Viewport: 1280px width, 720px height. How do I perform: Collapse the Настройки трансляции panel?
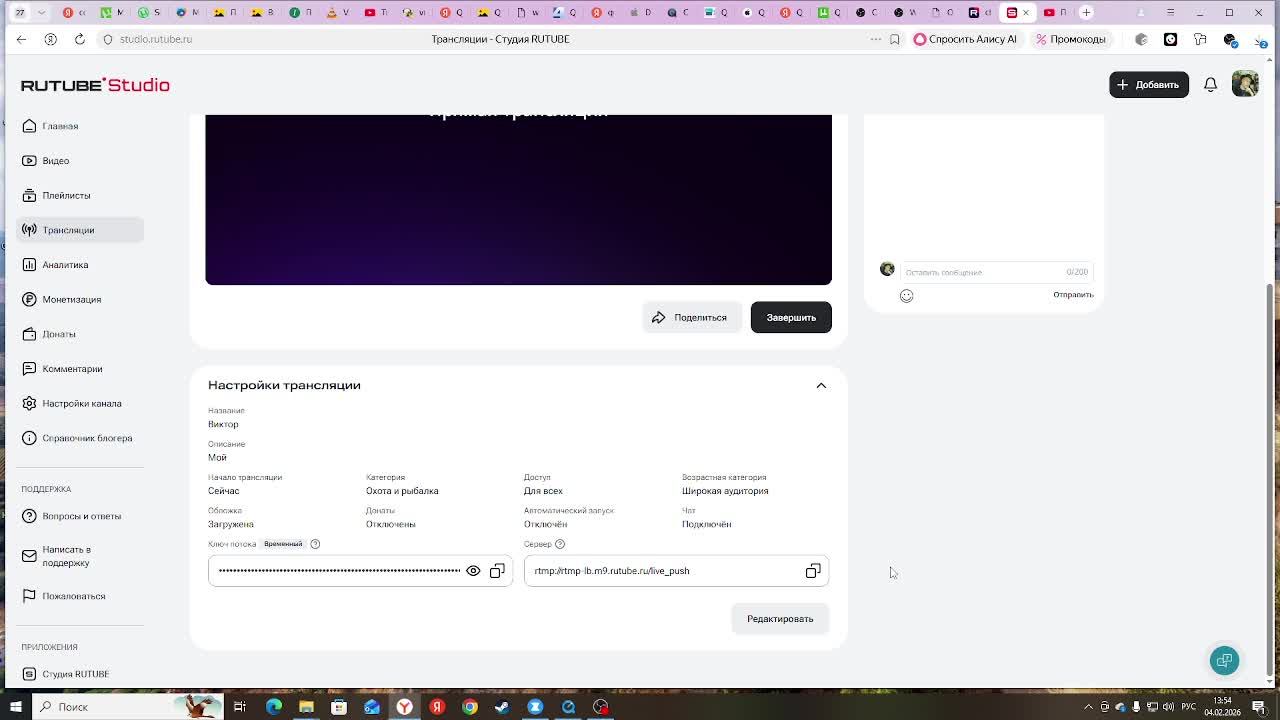821,386
